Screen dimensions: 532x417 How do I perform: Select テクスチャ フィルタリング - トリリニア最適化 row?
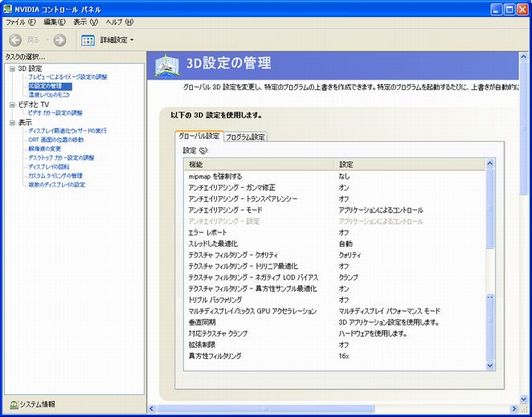coord(335,266)
